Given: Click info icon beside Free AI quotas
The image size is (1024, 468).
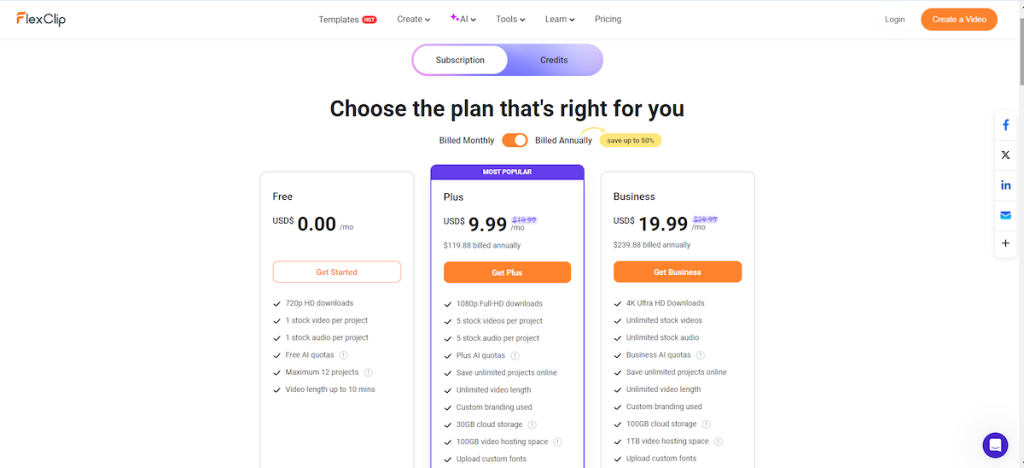Looking at the screenshot, I should click(343, 355).
